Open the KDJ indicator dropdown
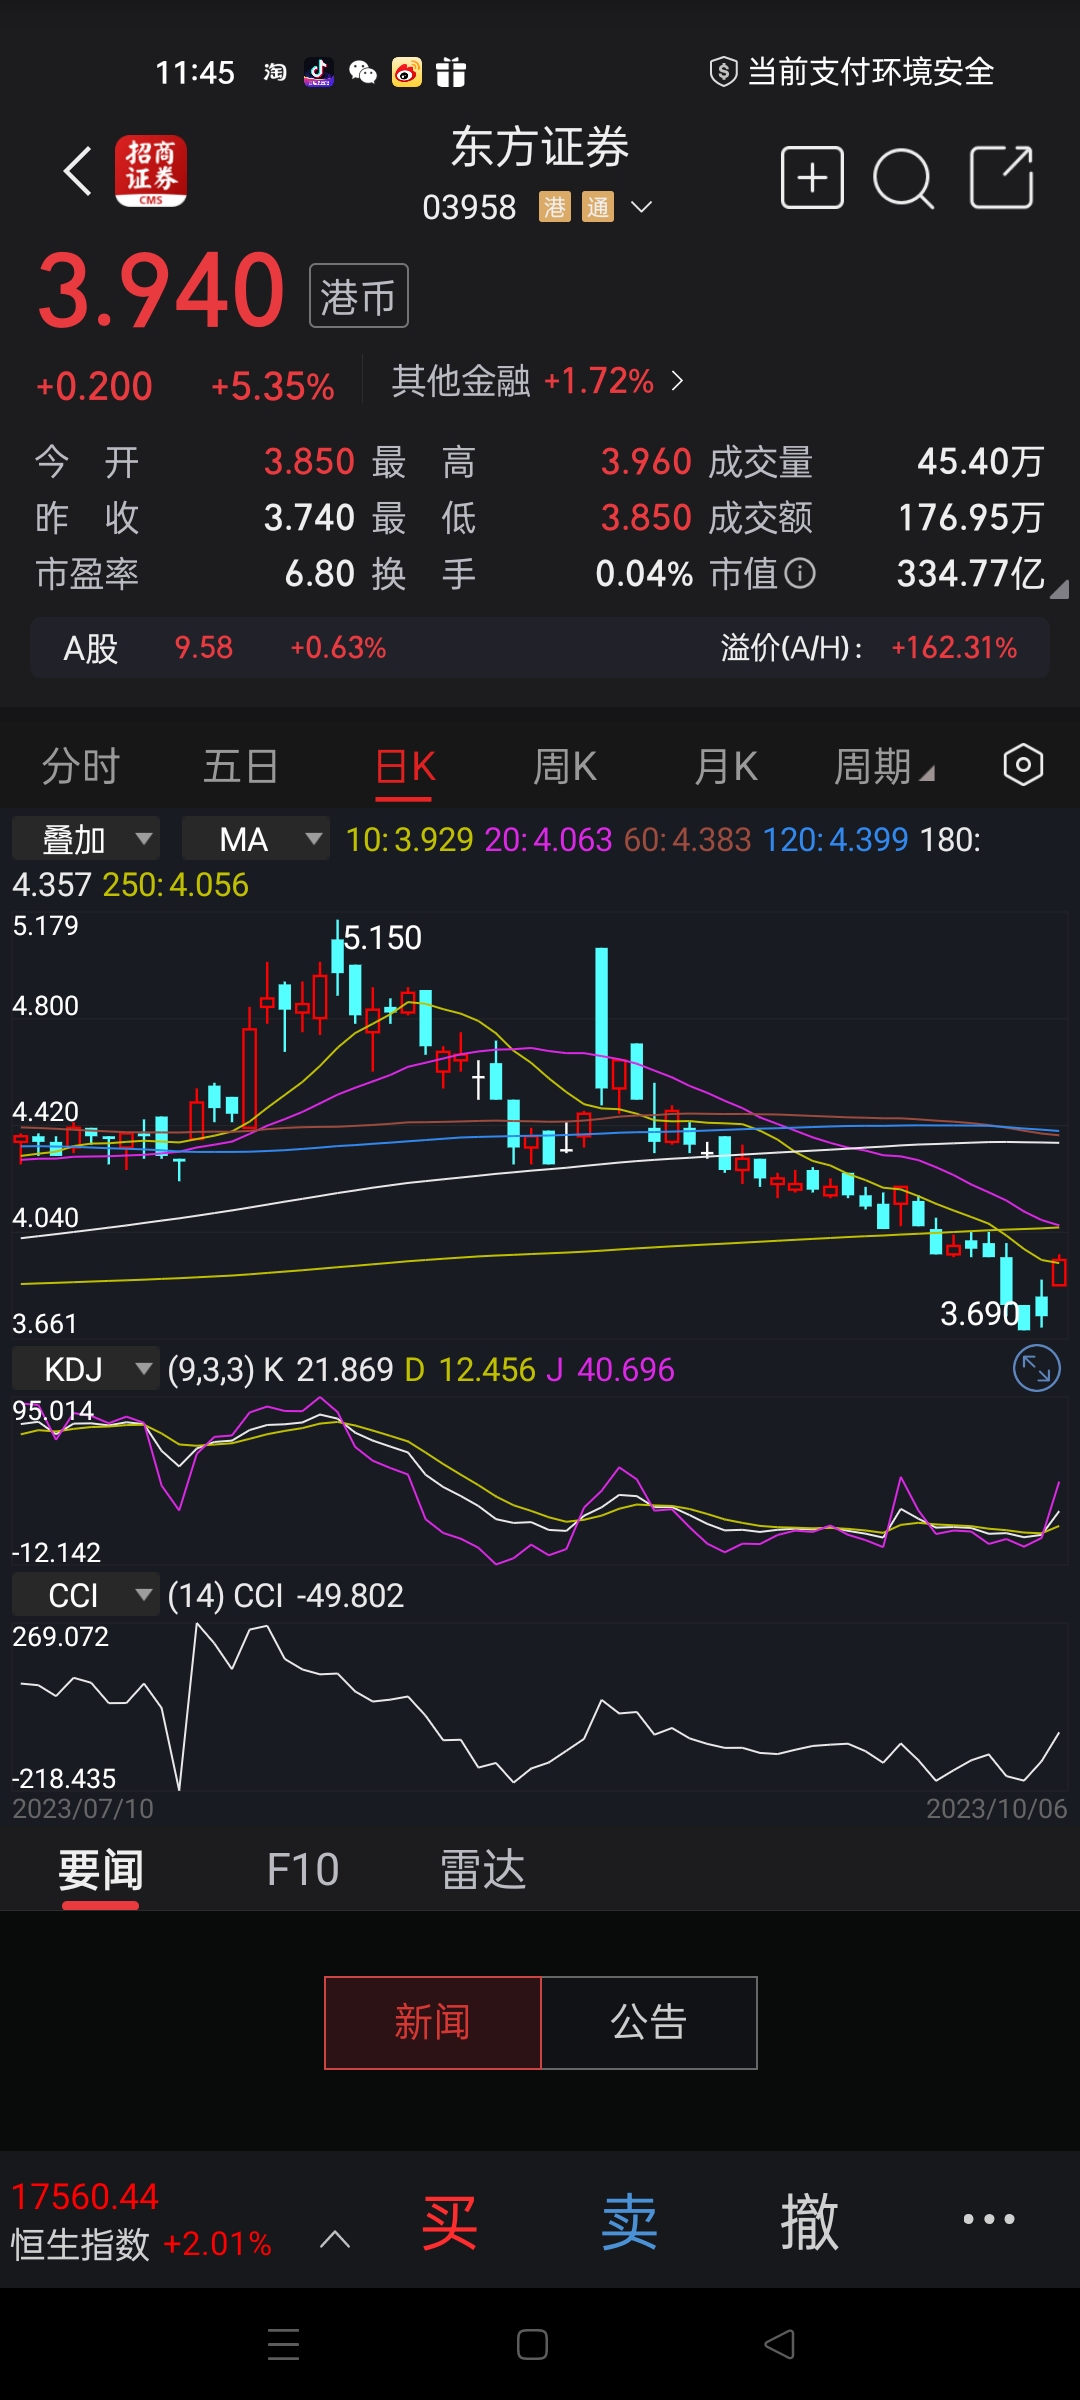 click(86, 1369)
